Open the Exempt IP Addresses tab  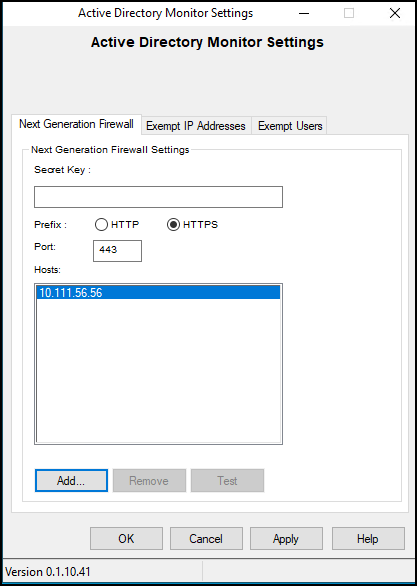pyautogui.click(x=196, y=126)
